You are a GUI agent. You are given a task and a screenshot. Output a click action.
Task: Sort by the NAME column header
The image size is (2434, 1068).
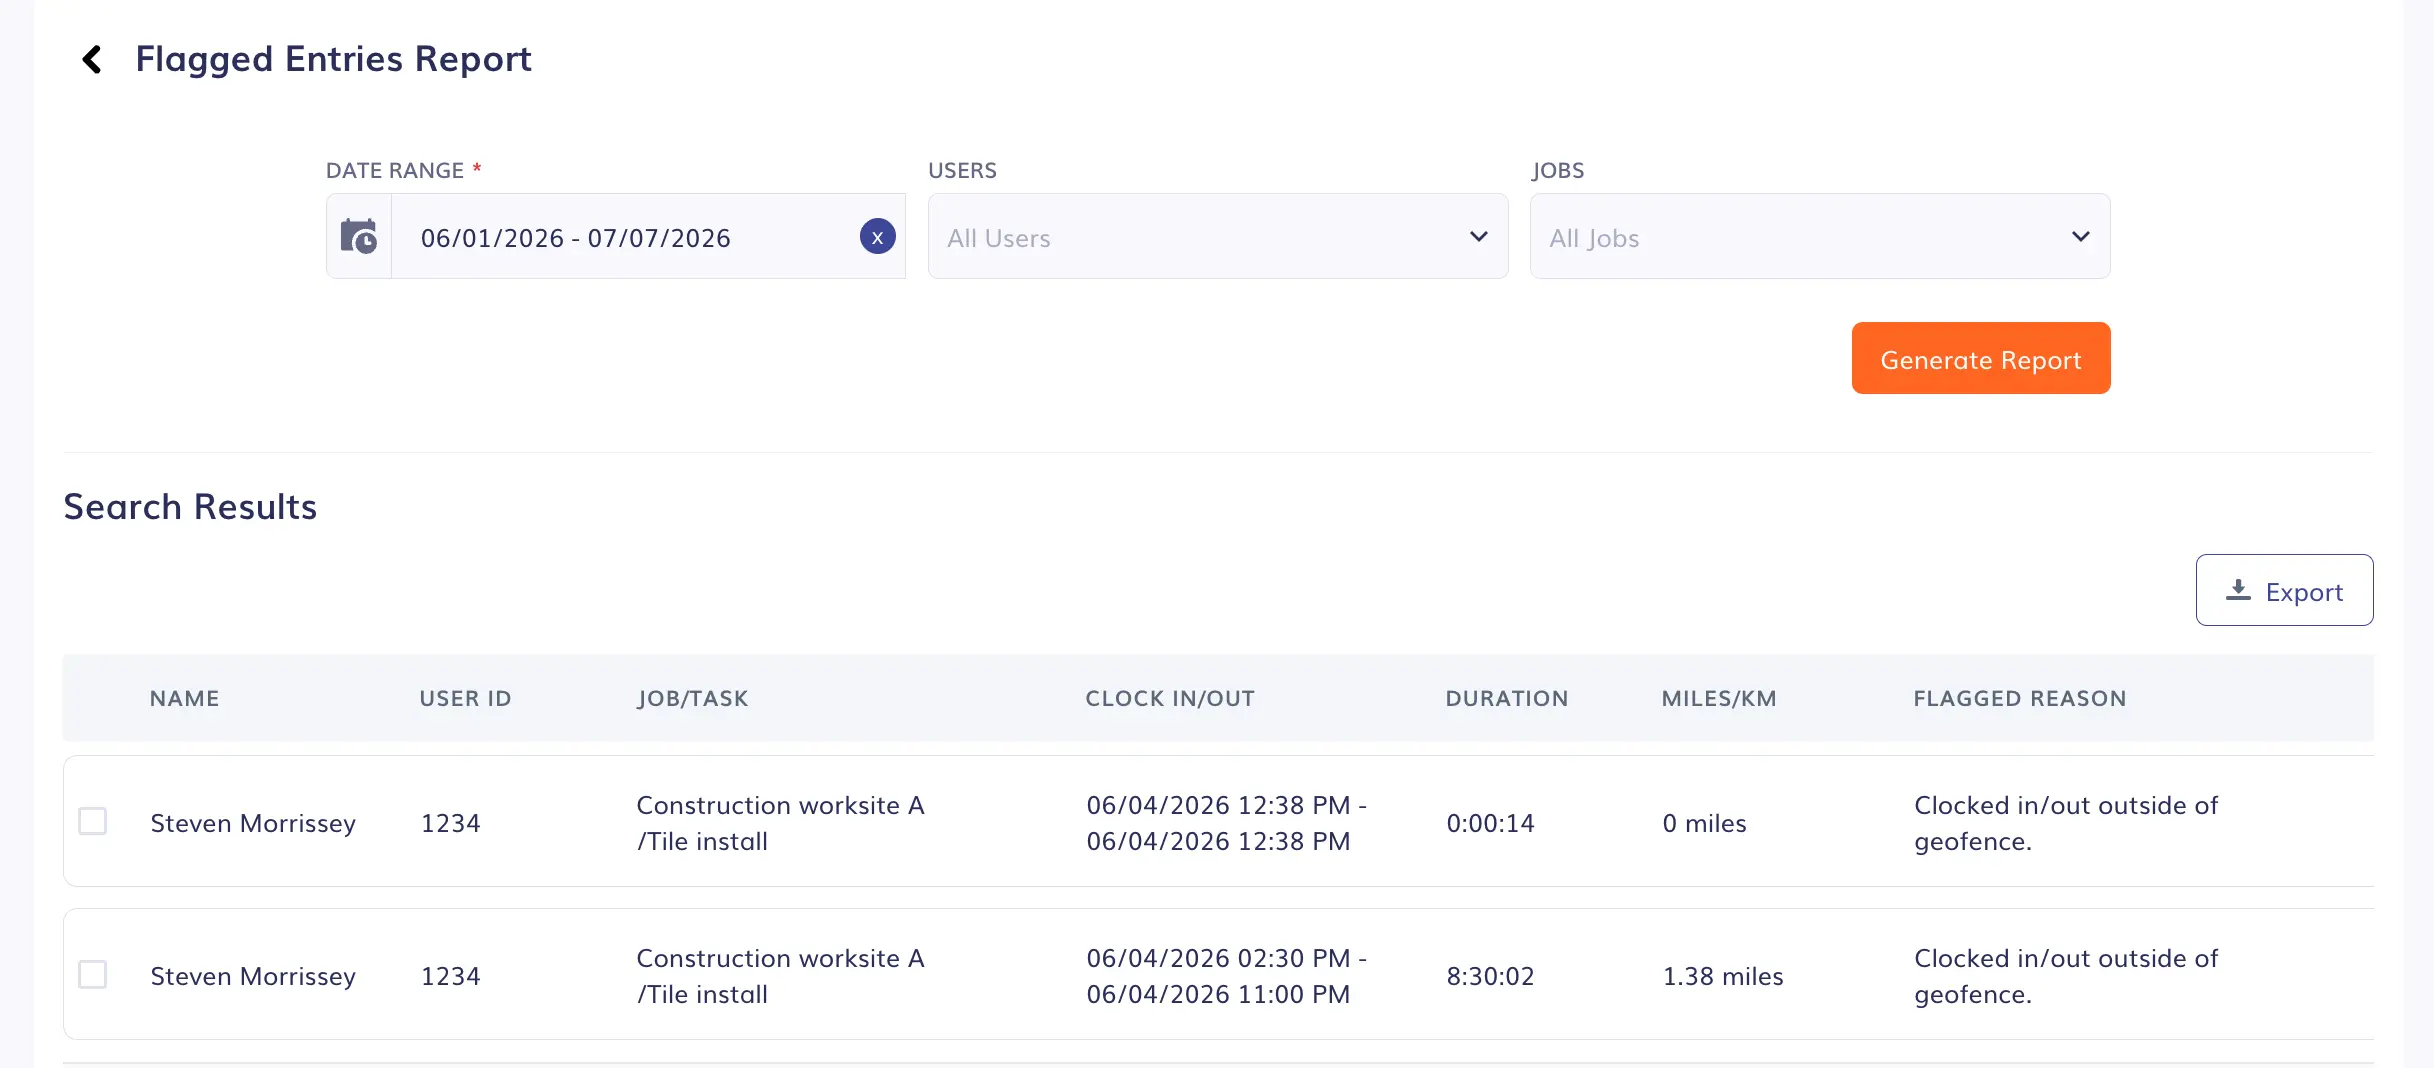pos(184,699)
